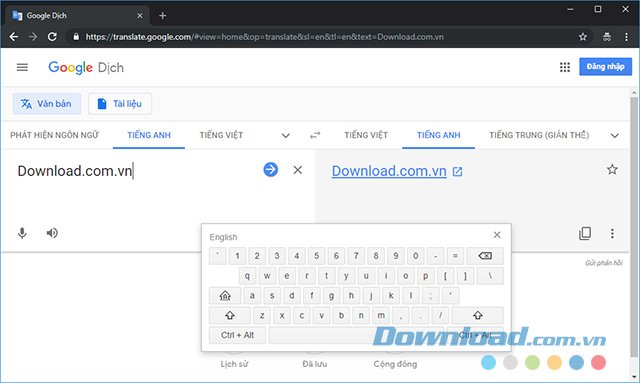Viewport: 640px width, 383px height.
Task: Click the blue translate arrow icon
Action: (x=271, y=169)
